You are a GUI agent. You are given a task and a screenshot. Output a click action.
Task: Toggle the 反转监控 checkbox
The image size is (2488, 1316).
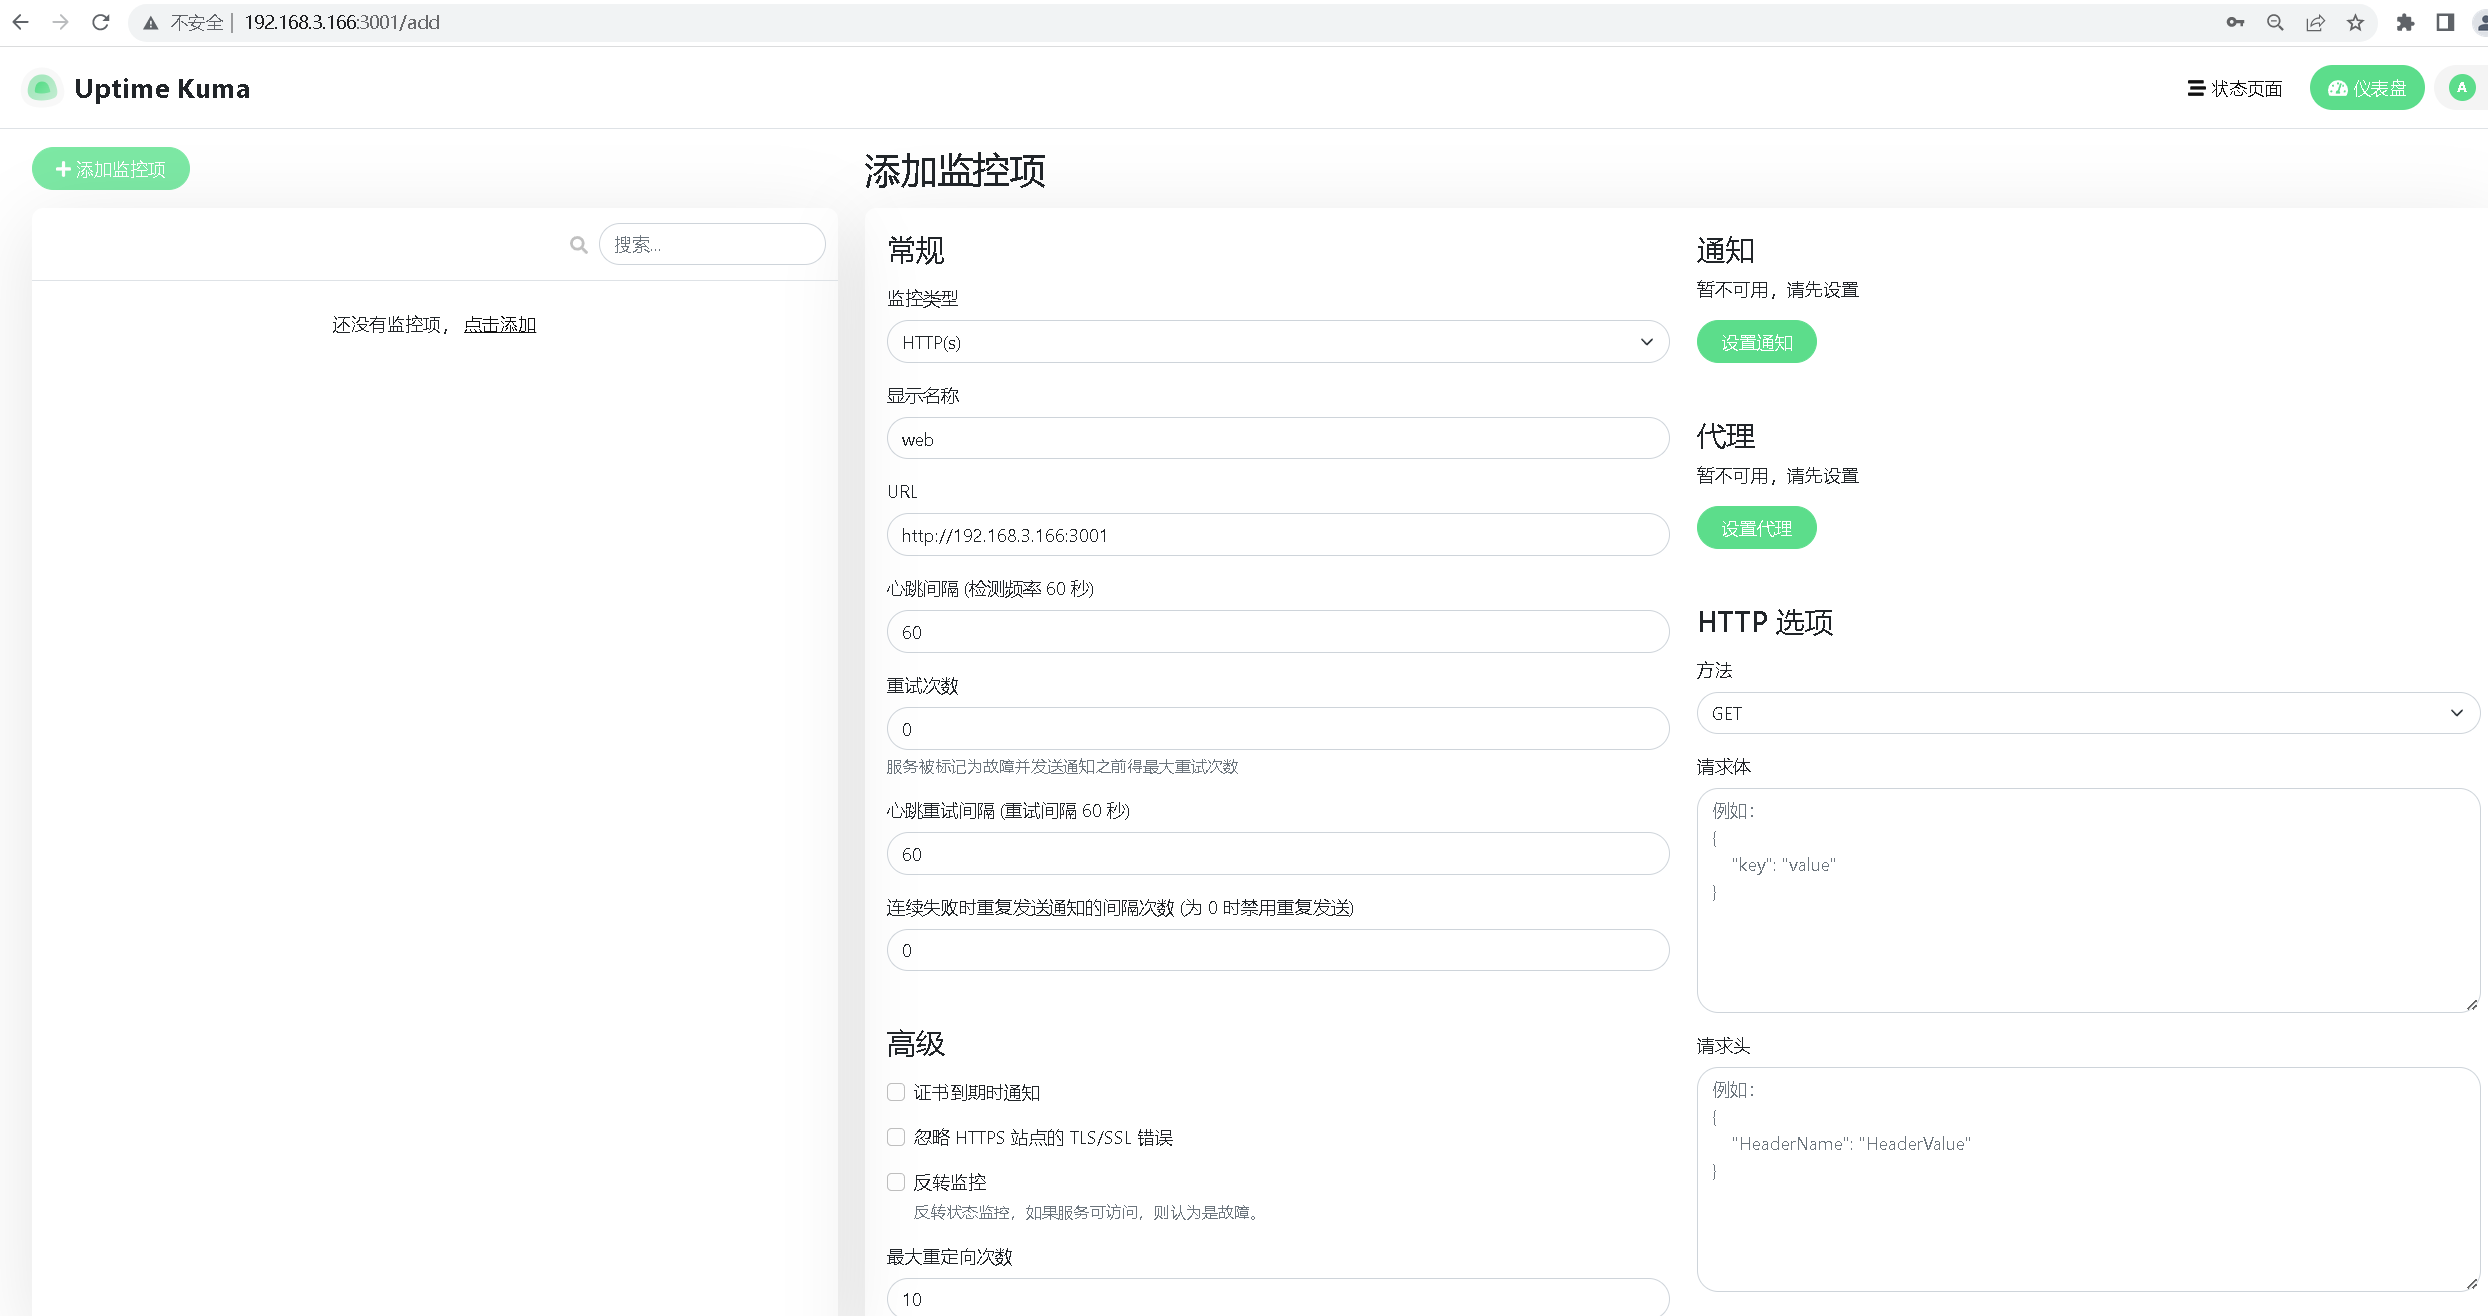coord(896,1182)
